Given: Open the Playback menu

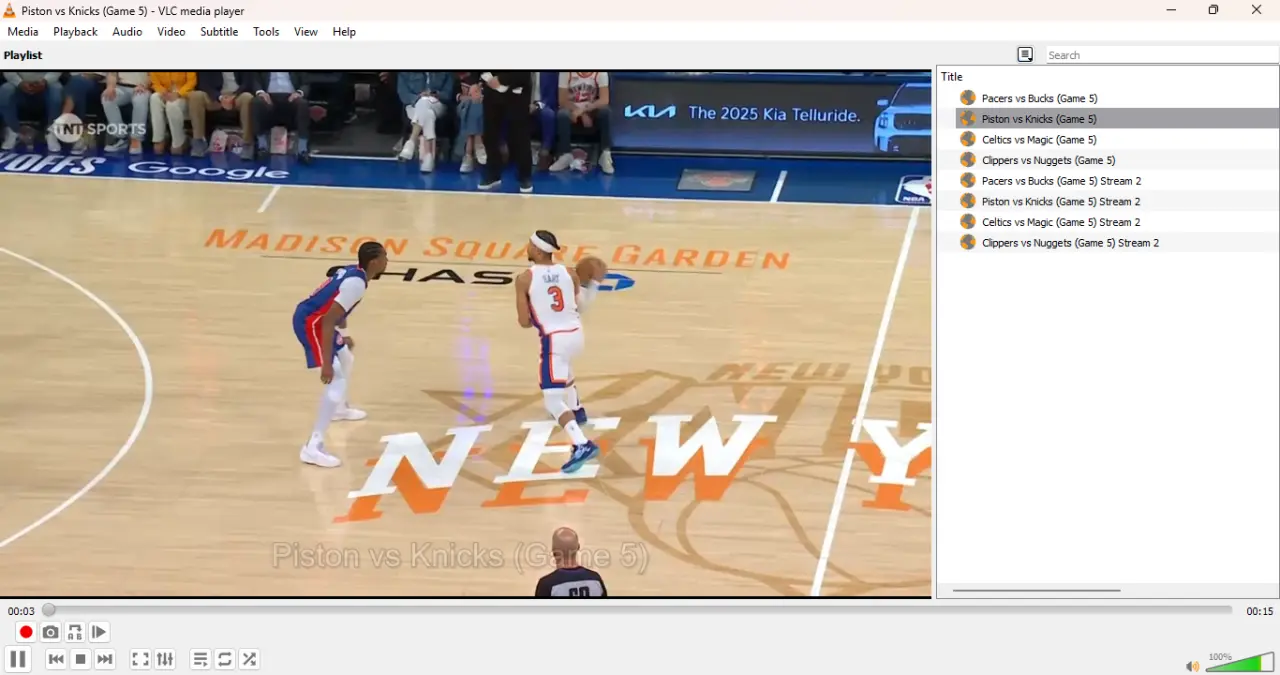Looking at the screenshot, I should [x=75, y=32].
